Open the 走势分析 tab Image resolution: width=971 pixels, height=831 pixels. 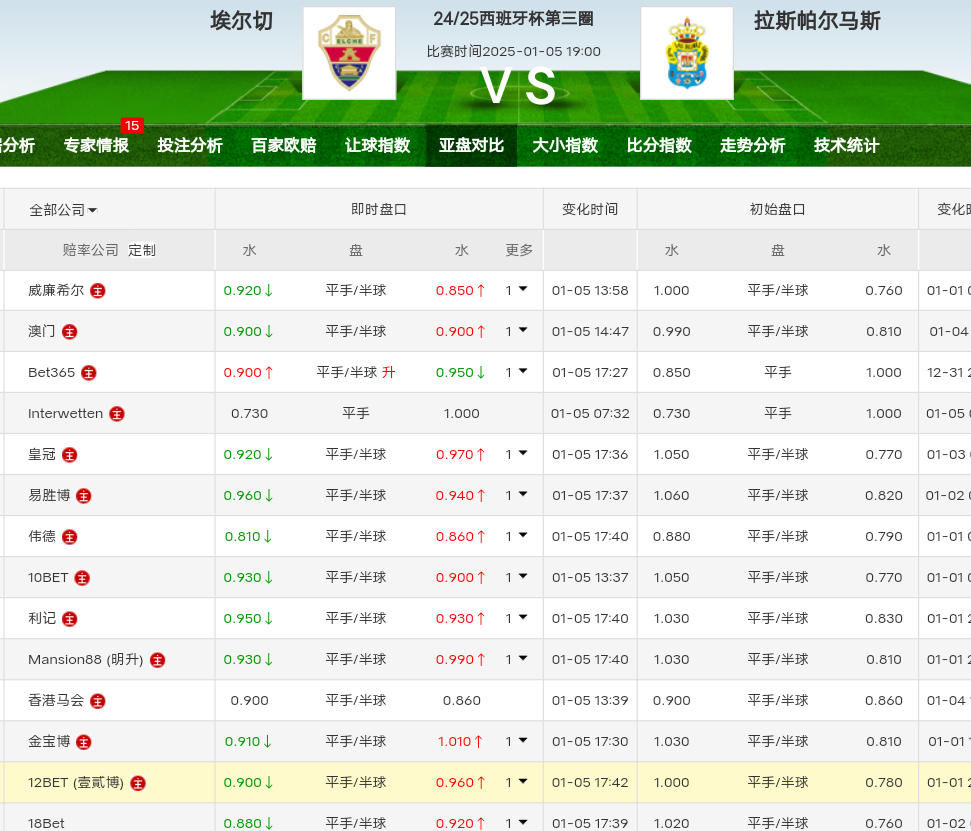752,146
